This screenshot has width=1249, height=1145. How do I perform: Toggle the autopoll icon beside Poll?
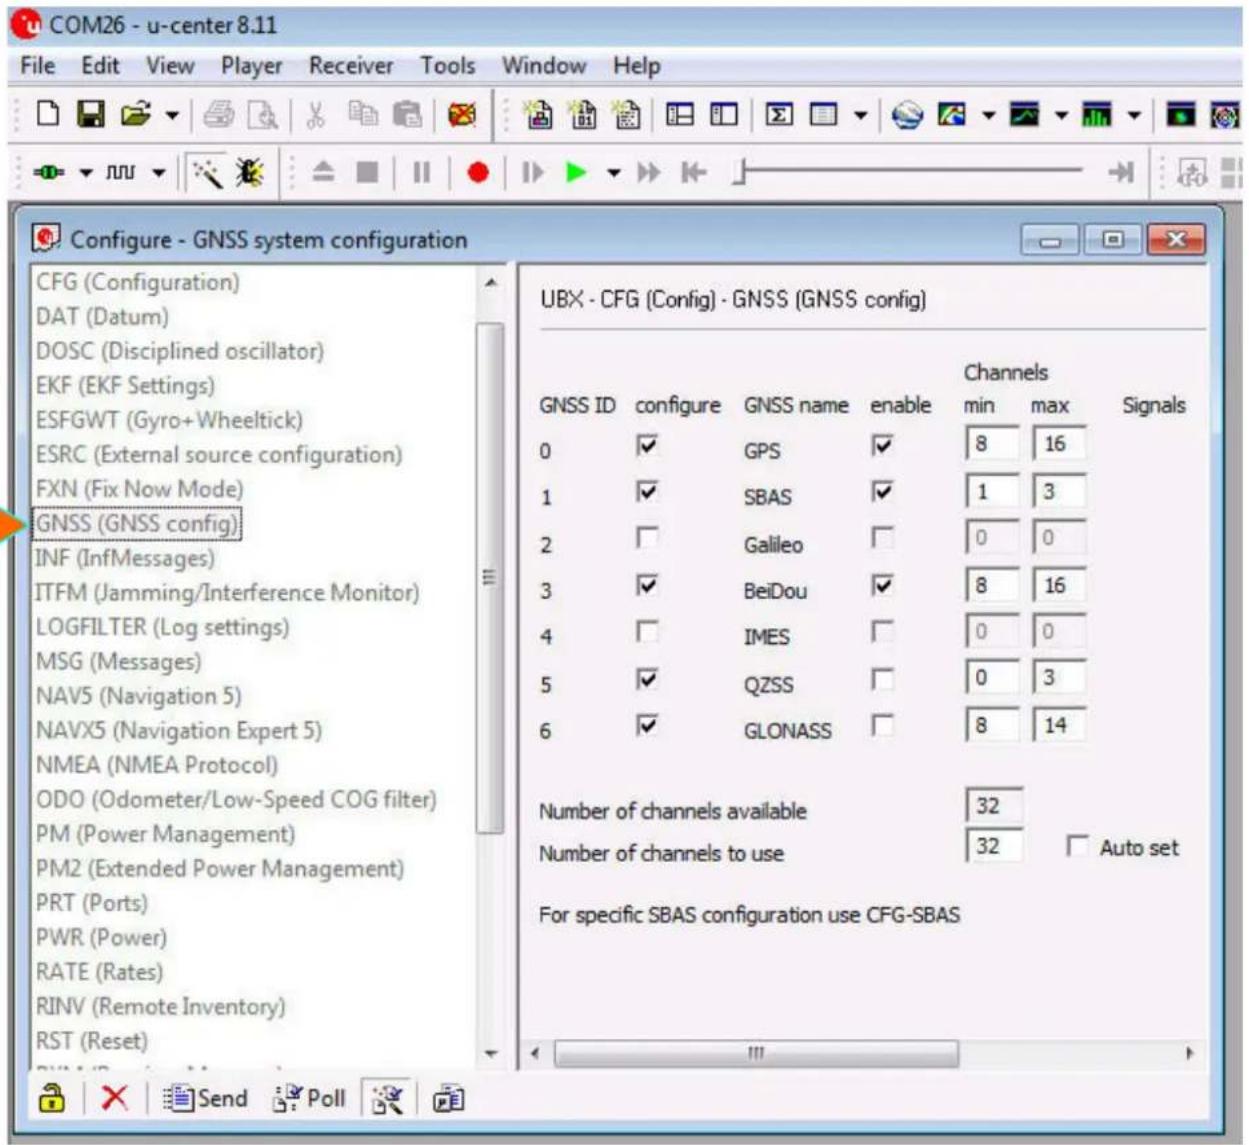(387, 1099)
